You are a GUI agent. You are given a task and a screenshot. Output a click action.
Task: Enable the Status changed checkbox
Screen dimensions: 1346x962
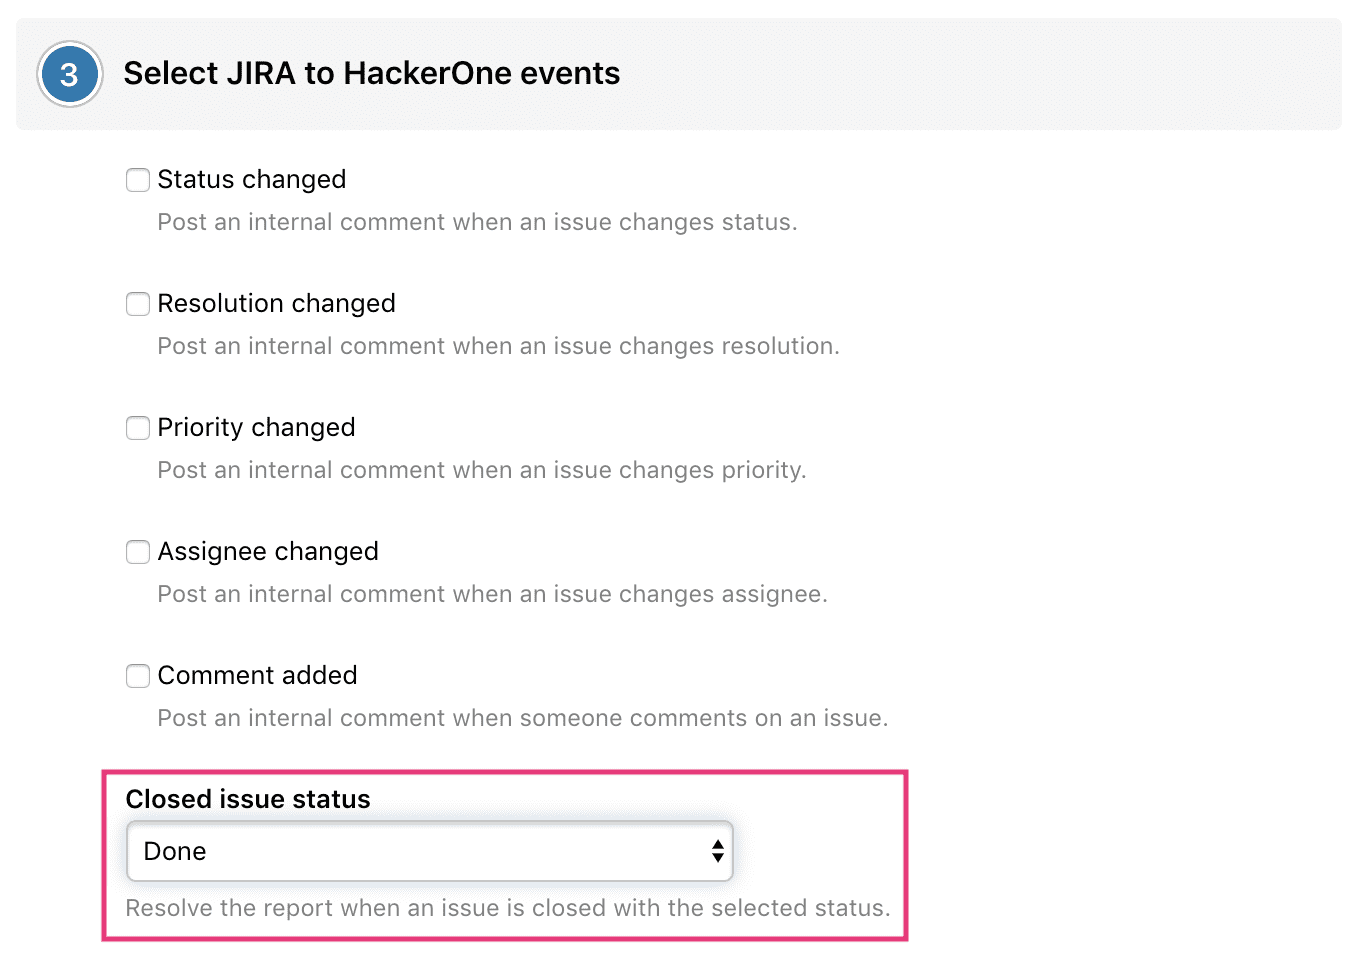(x=138, y=180)
